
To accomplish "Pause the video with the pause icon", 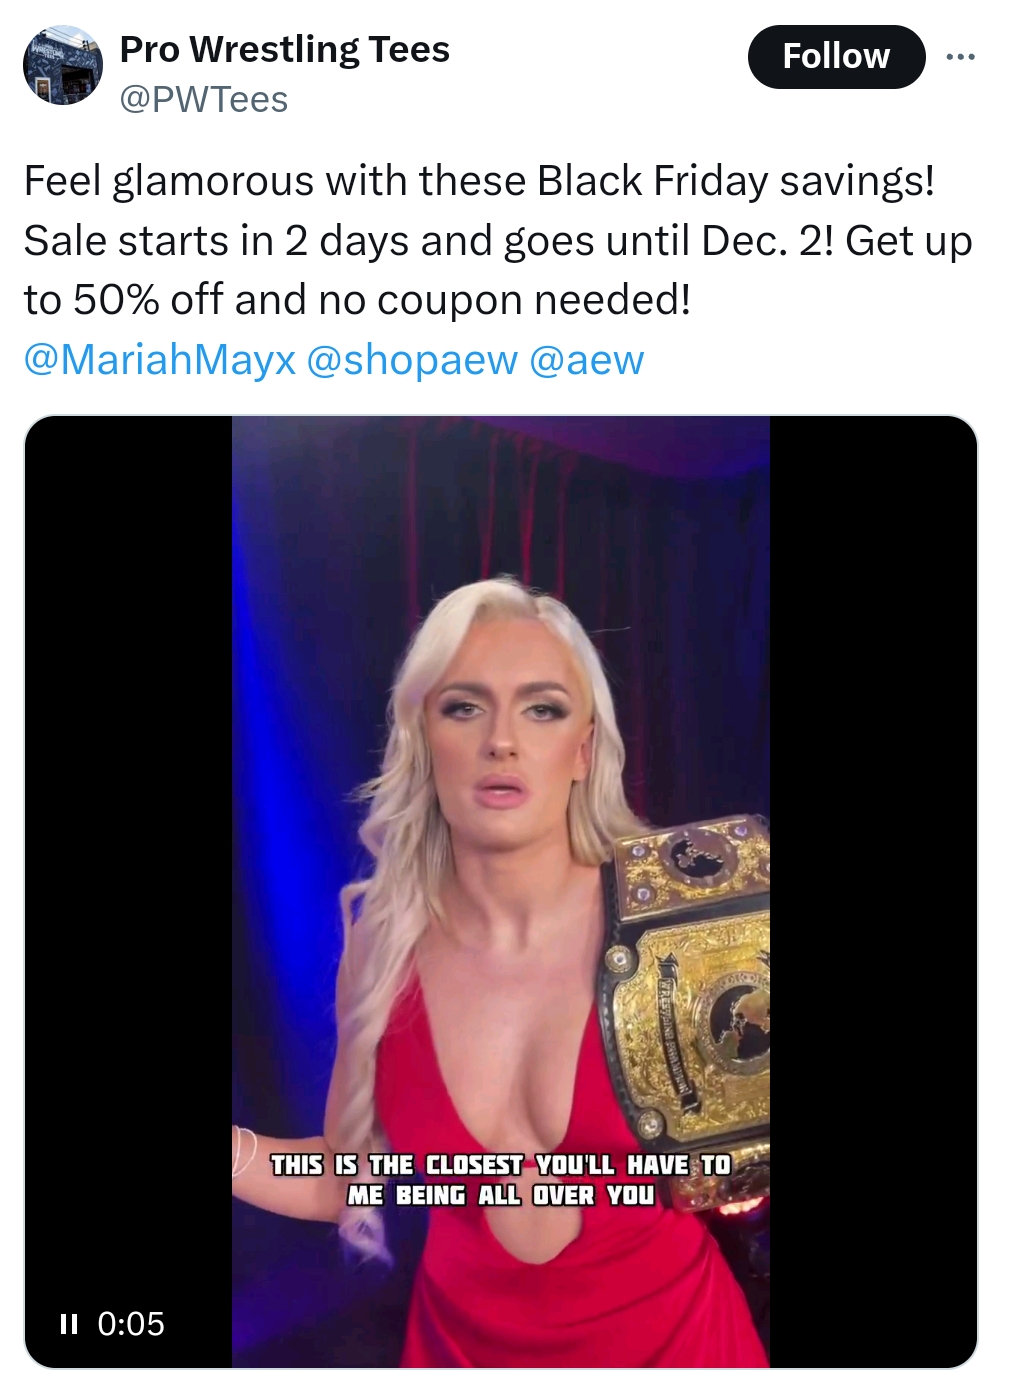I will (x=68, y=1324).
